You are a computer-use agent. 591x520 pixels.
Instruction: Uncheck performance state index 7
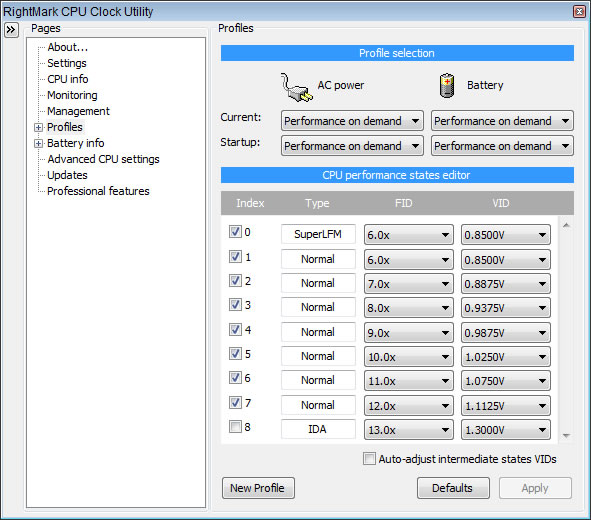235,402
